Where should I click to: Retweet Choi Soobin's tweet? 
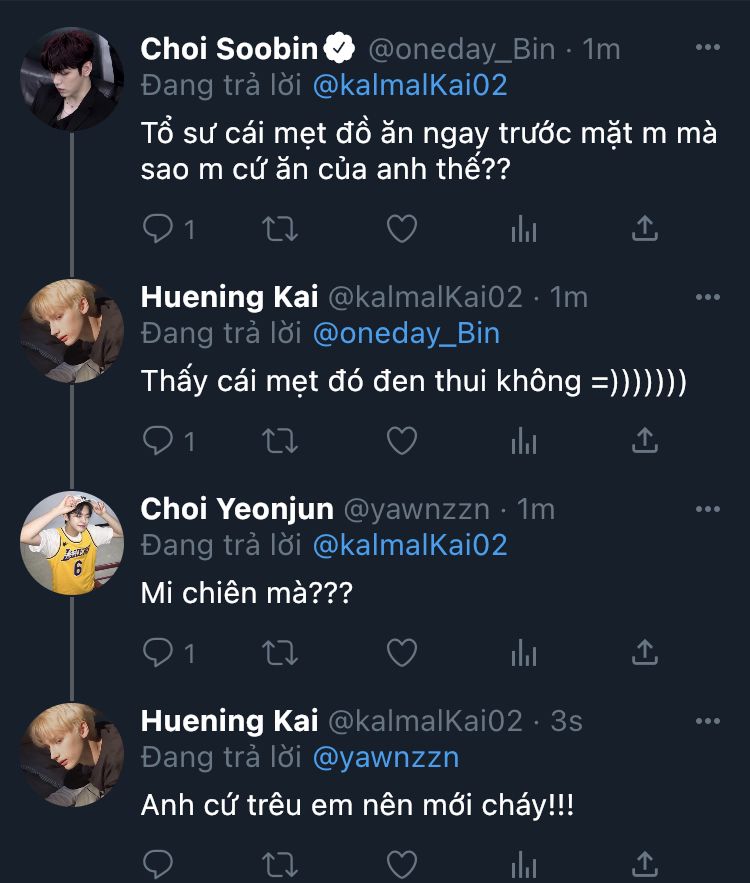pos(279,229)
